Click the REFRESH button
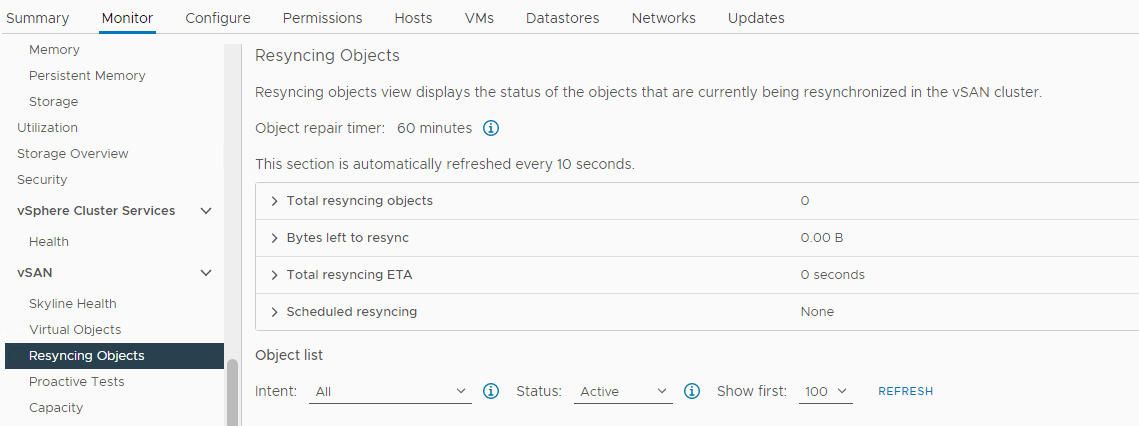Viewport: 1139px width, 426px height. click(905, 392)
